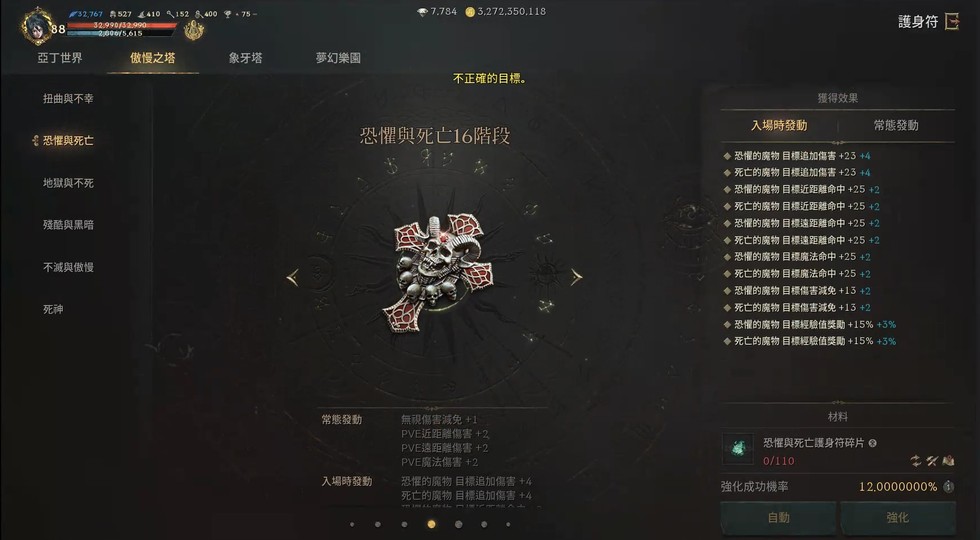The image size is (980, 540).
Task: Click the 恐懼與死亡護身符碎片 material thumbnail
Action: (x=738, y=448)
